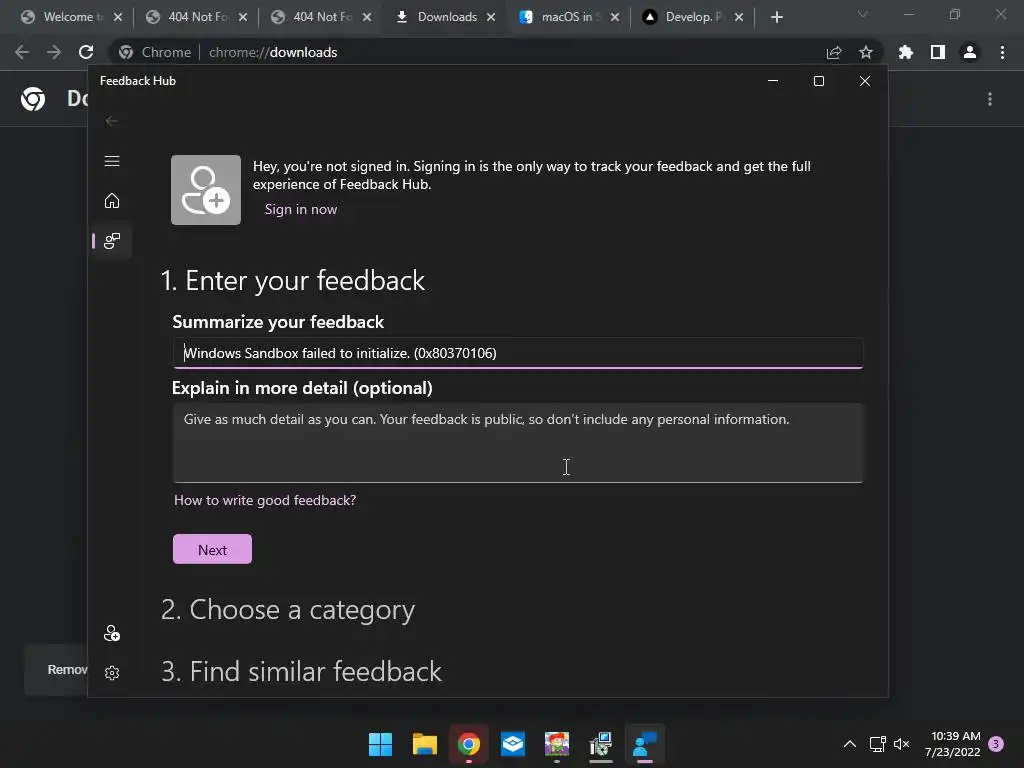1024x768 pixels.
Task: Click the muted volume tray icon
Action: 902,744
